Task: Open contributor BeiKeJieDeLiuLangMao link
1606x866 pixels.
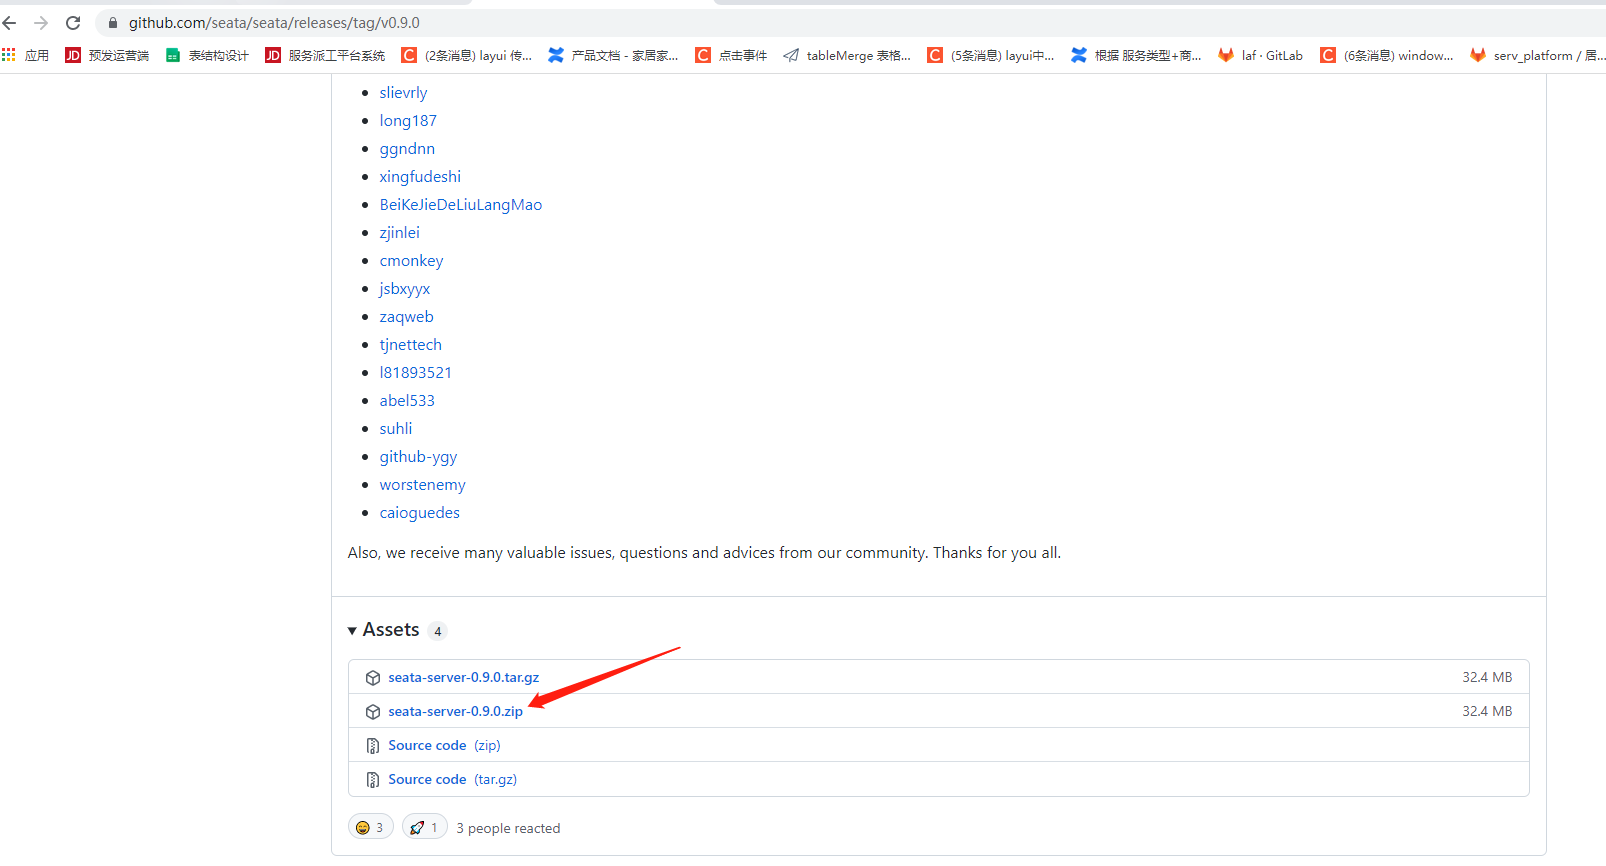Action: tap(461, 204)
